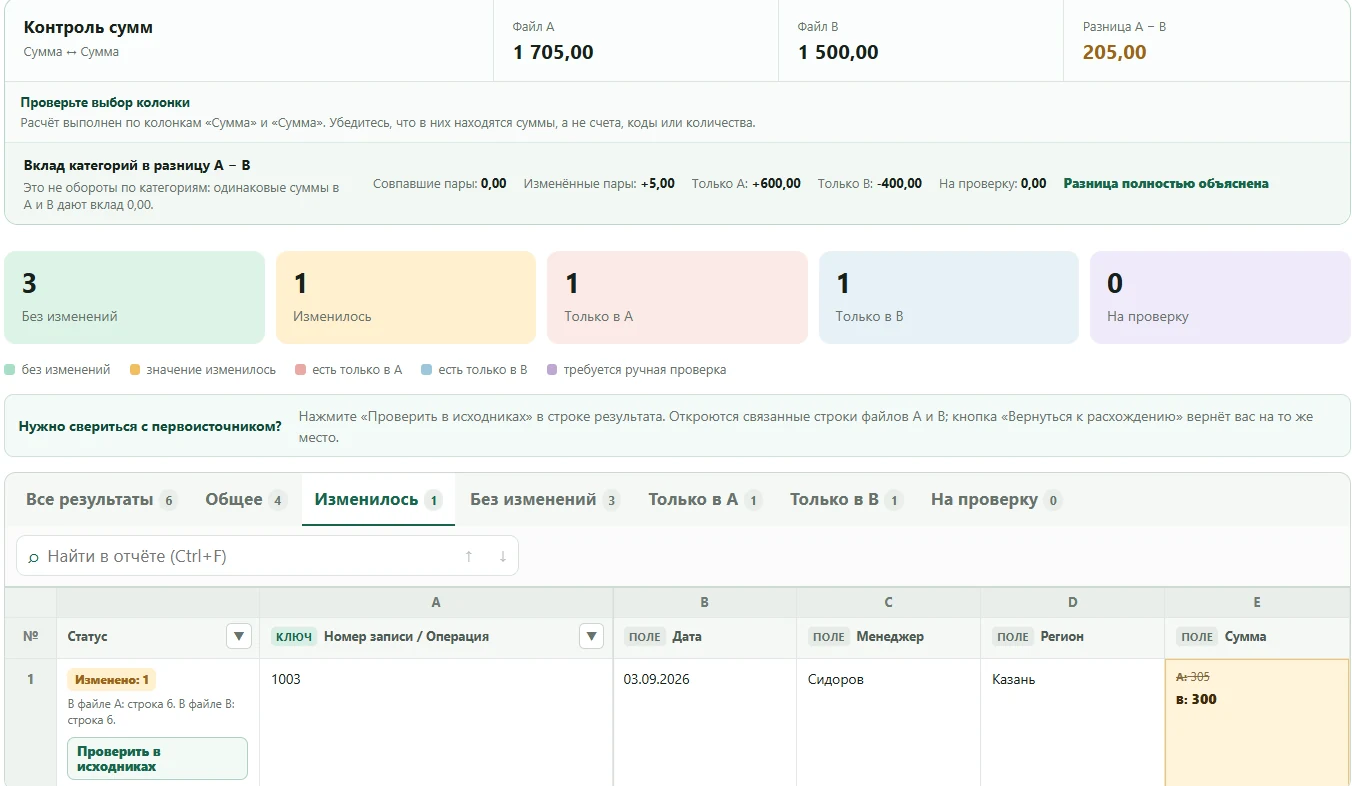This screenshot has width=1352, height=786.
Task: Open the Только в А tab
Action: click(704, 499)
